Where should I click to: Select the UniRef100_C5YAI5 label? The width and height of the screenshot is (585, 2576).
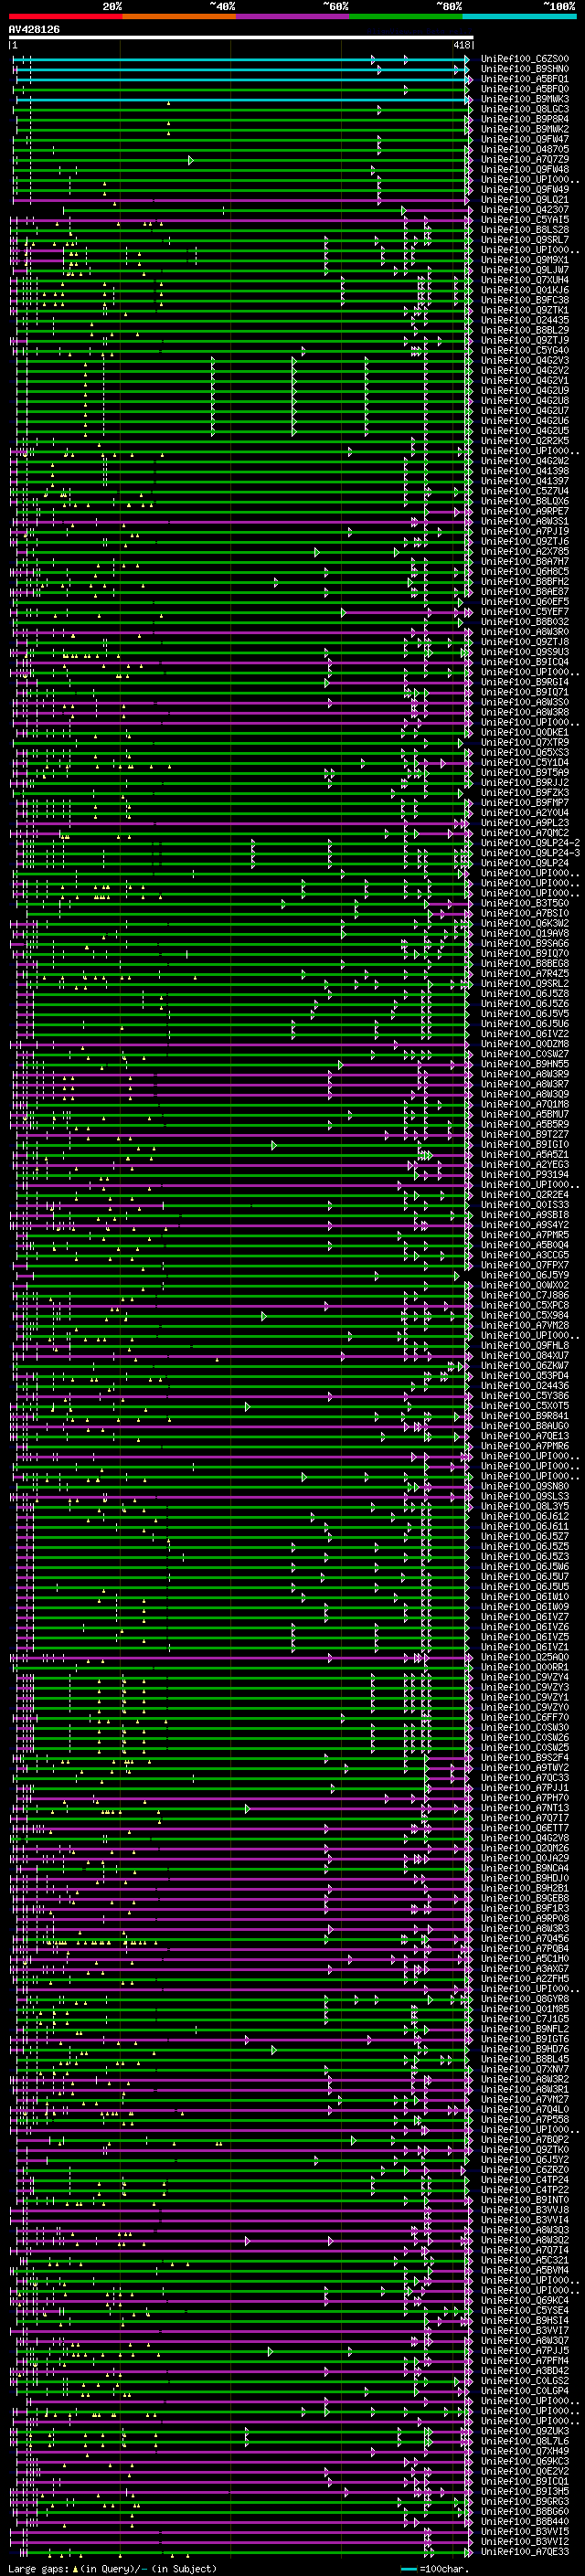525,219
